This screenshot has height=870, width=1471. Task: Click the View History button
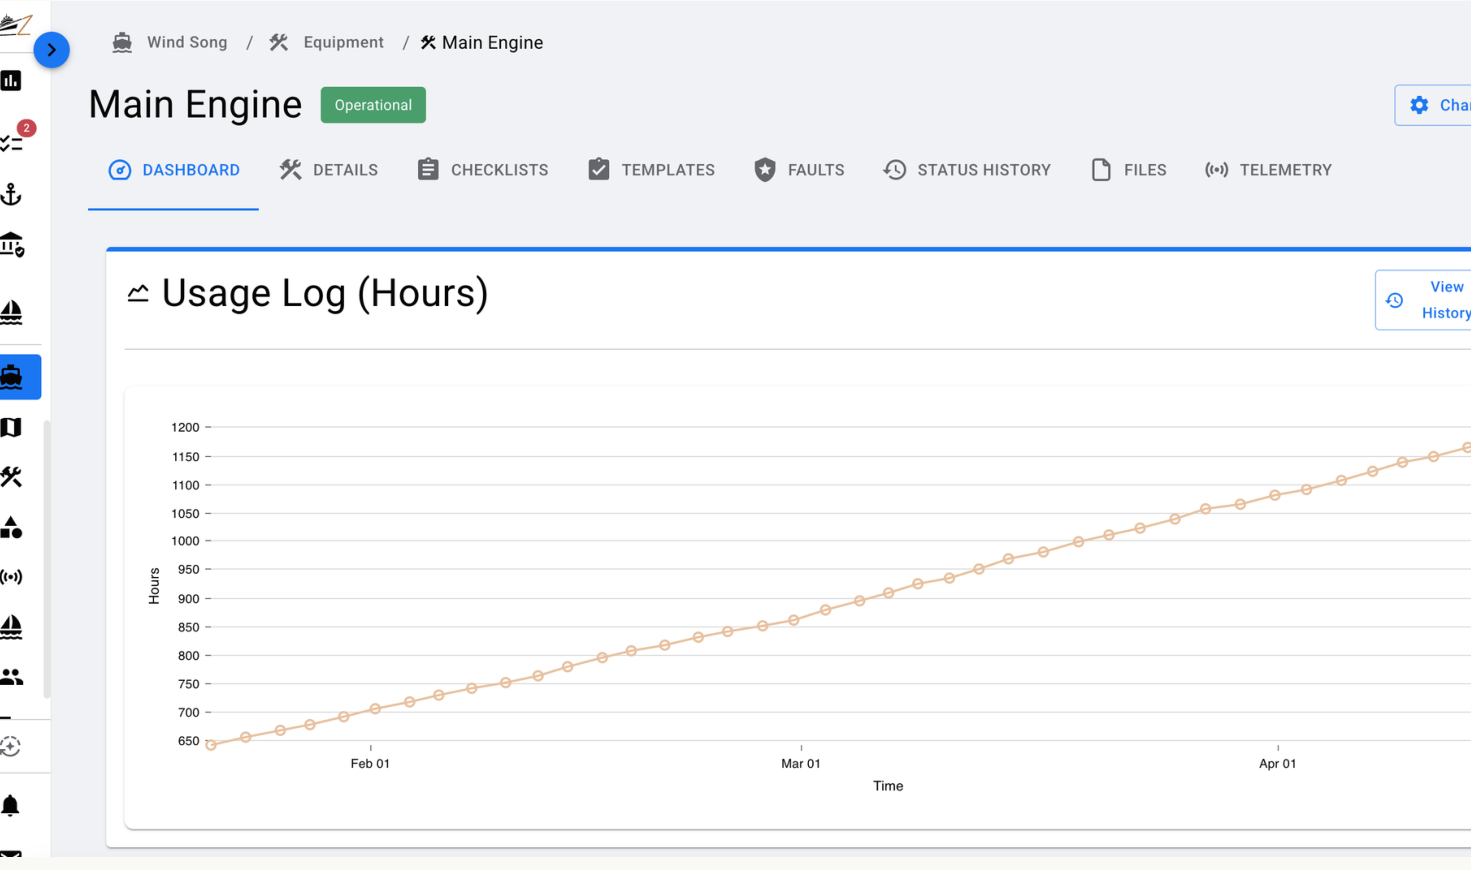(1424, 300)
